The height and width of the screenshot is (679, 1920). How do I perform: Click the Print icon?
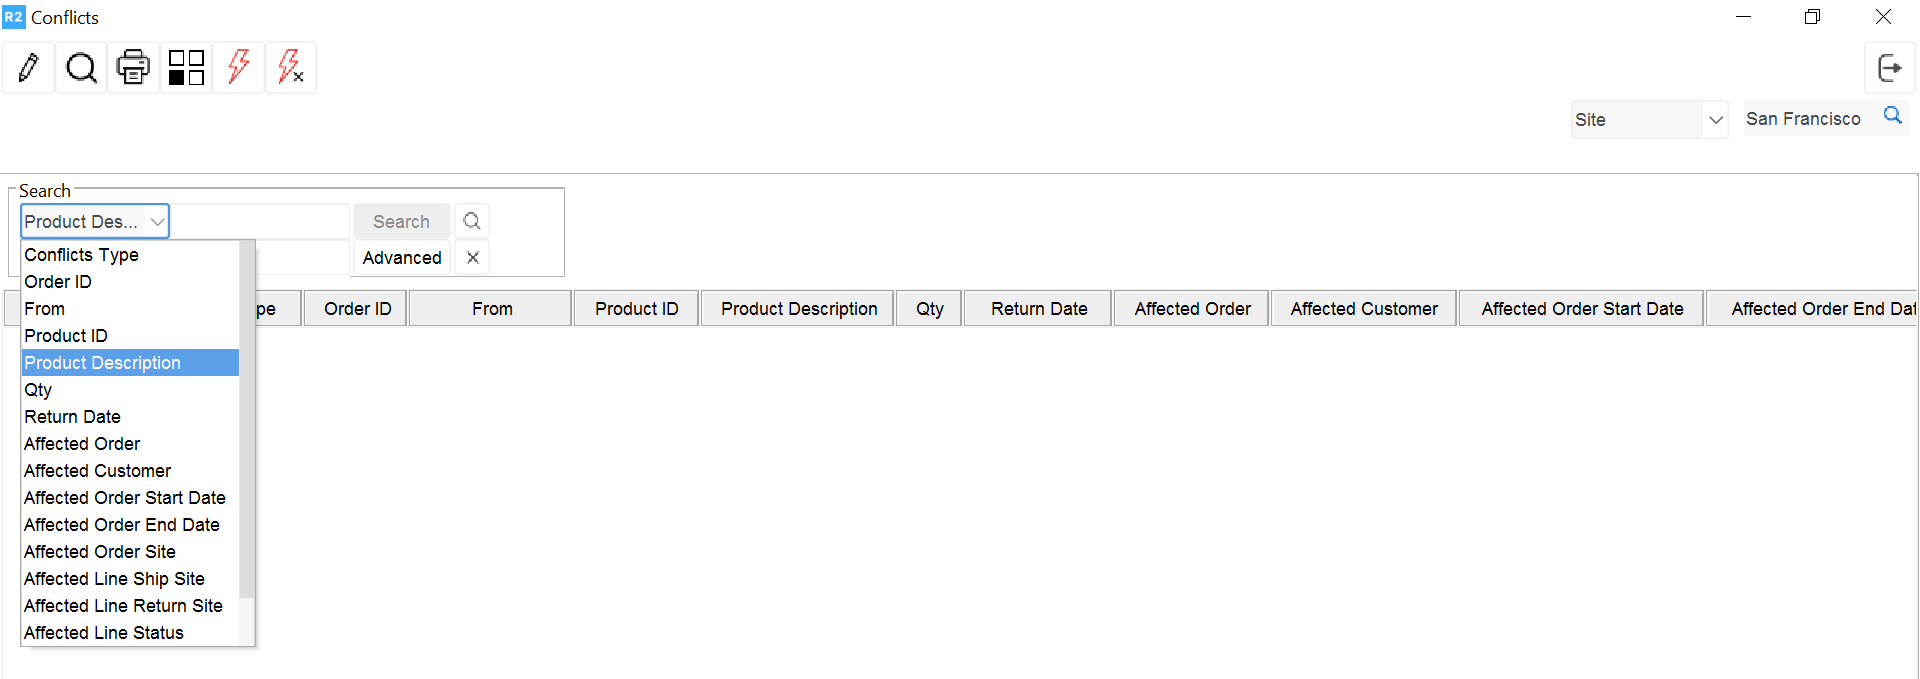pyautogui.click(x=133, y=67)
